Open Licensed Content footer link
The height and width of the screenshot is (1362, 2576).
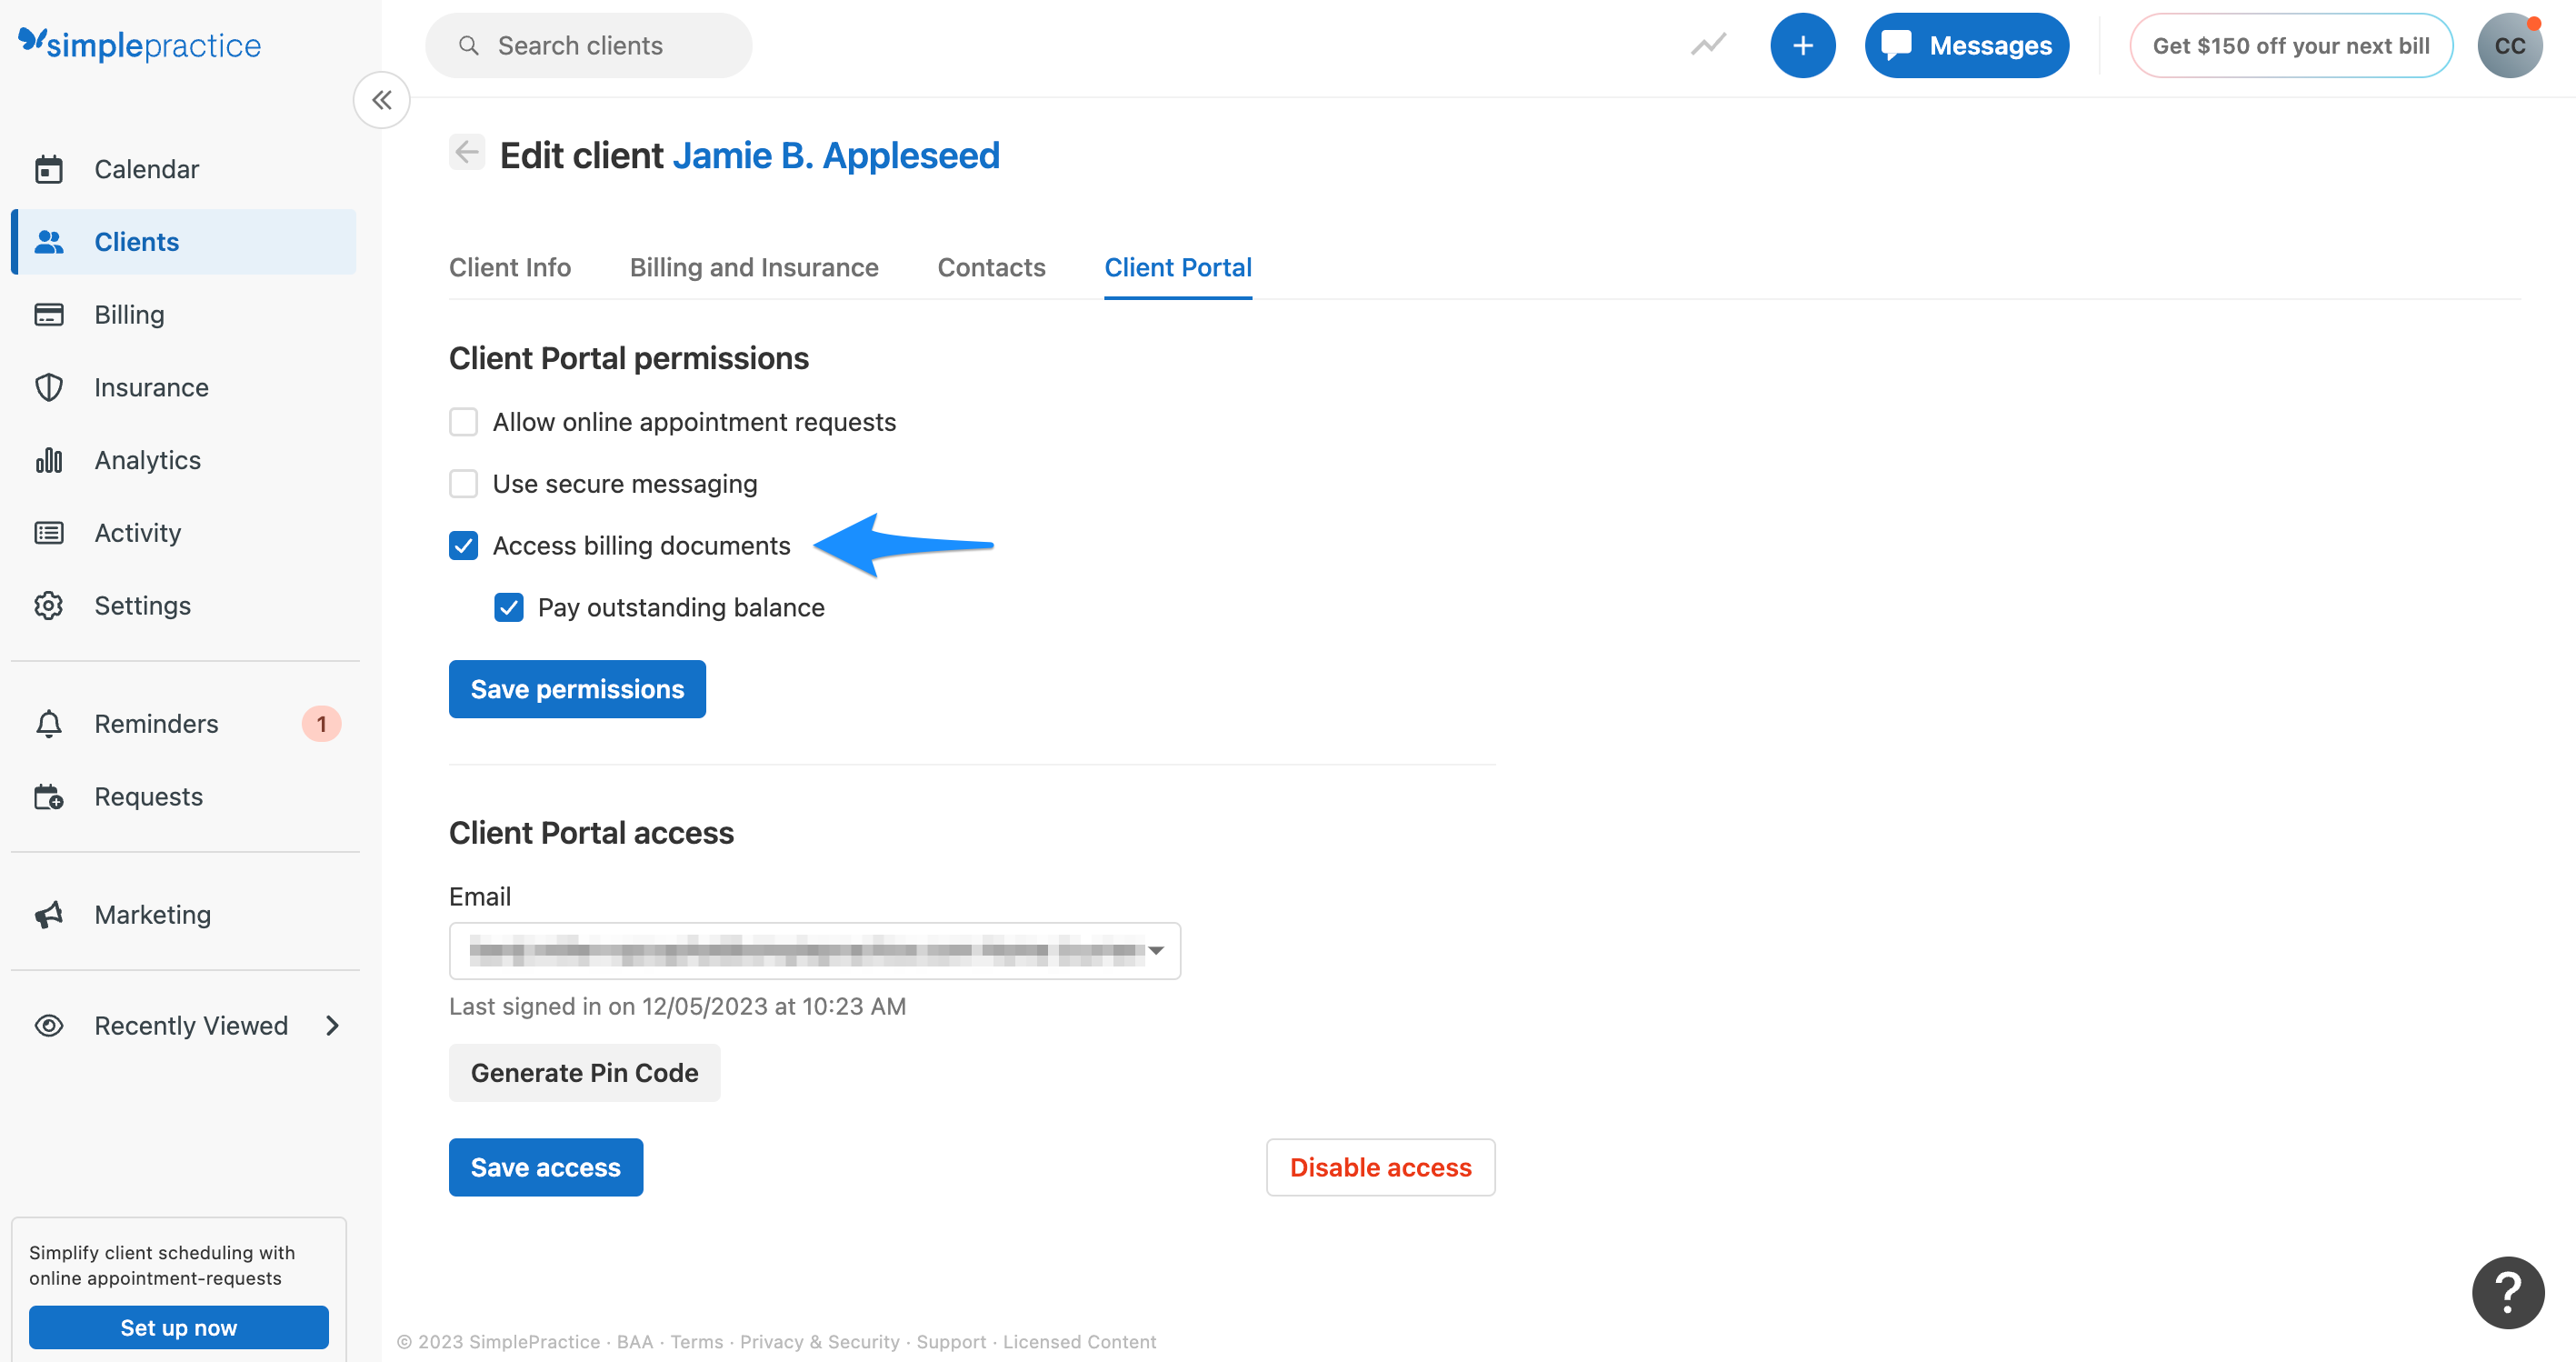click(1079, 1342)
